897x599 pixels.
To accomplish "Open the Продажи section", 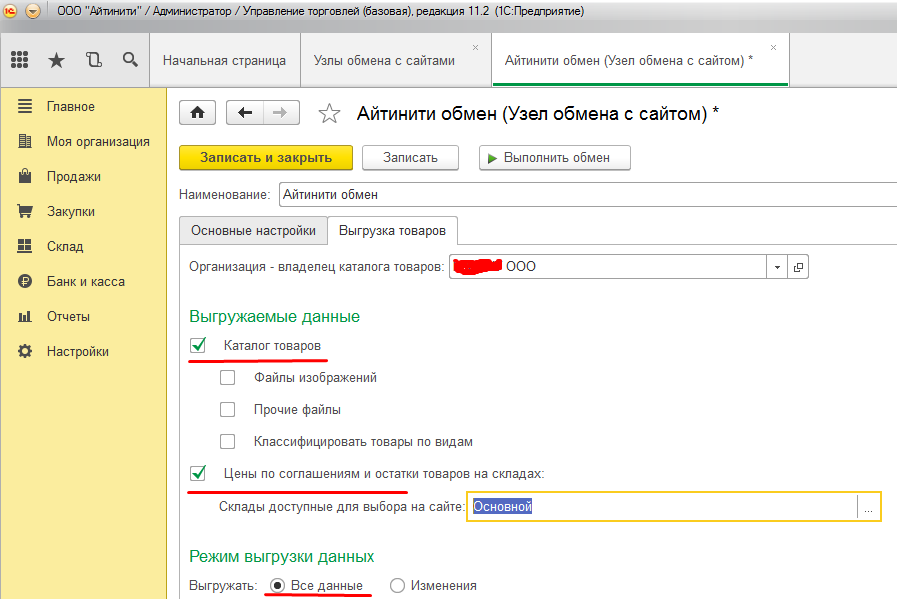I will tap(74, 176).
